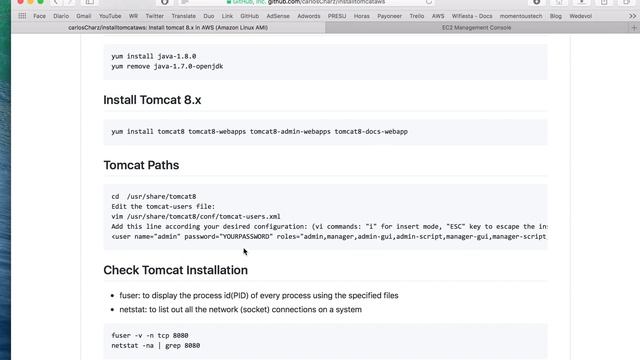Click the 'netstat: to list out all' bullet
The width and height of the screenshot is (640, 360).
240,309
